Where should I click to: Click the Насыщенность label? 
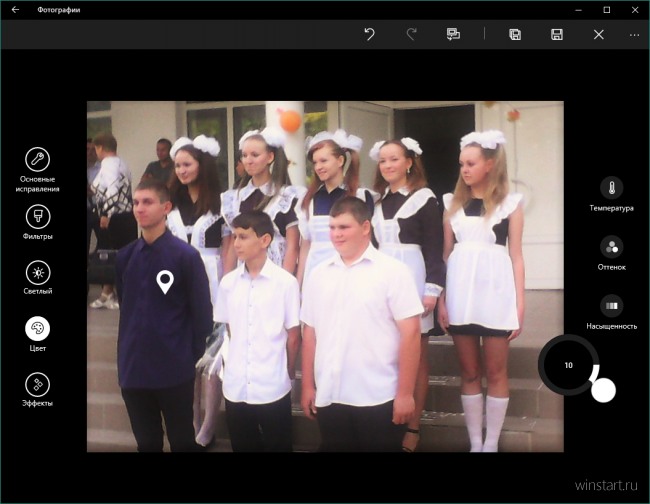[x=611, y=326]
